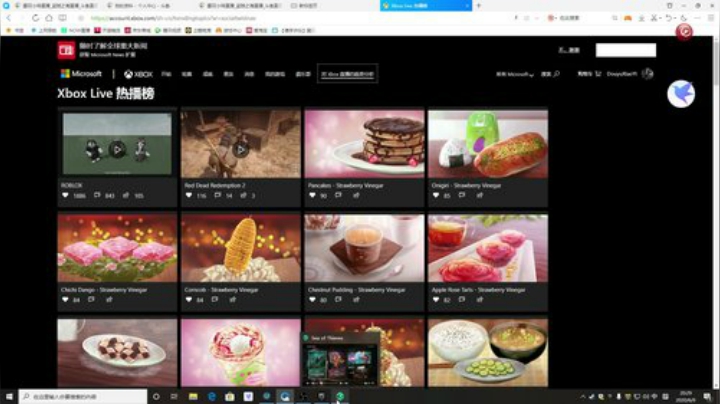Open the Apple Rose Tarts thumbnail

tap(488, 248)
